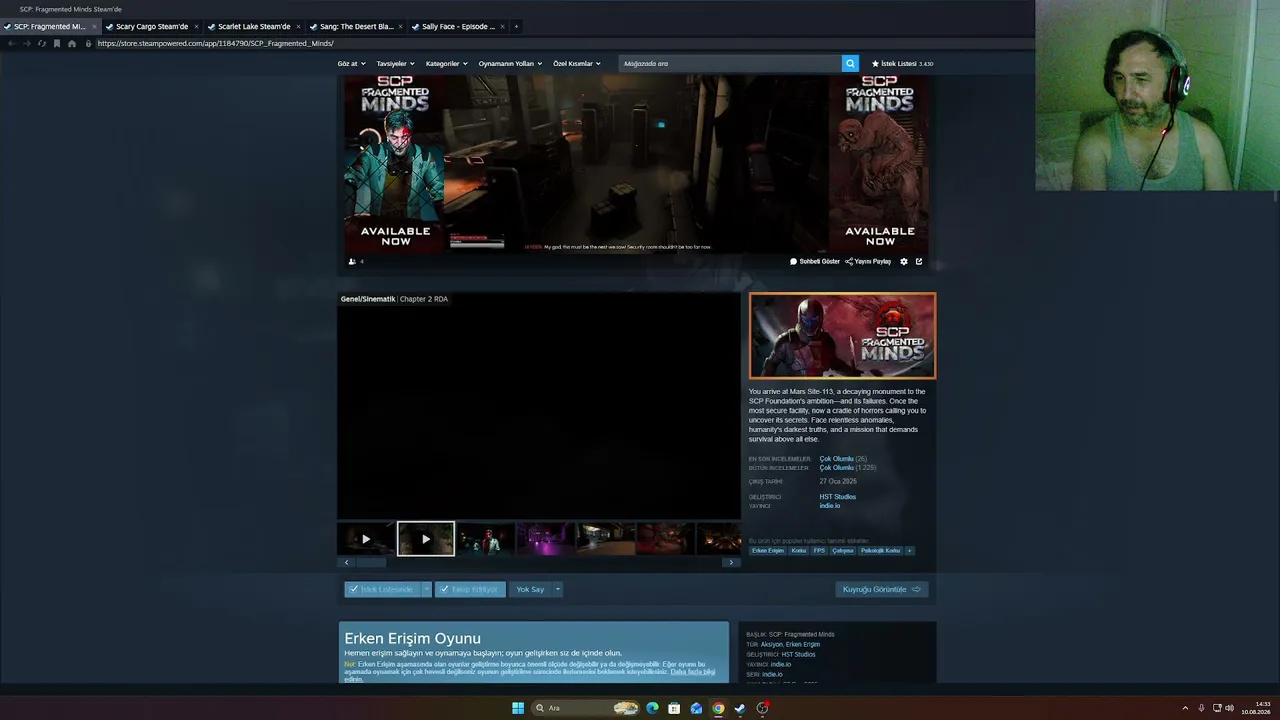Open the HST Studios developer link

(x=838, y=497)
